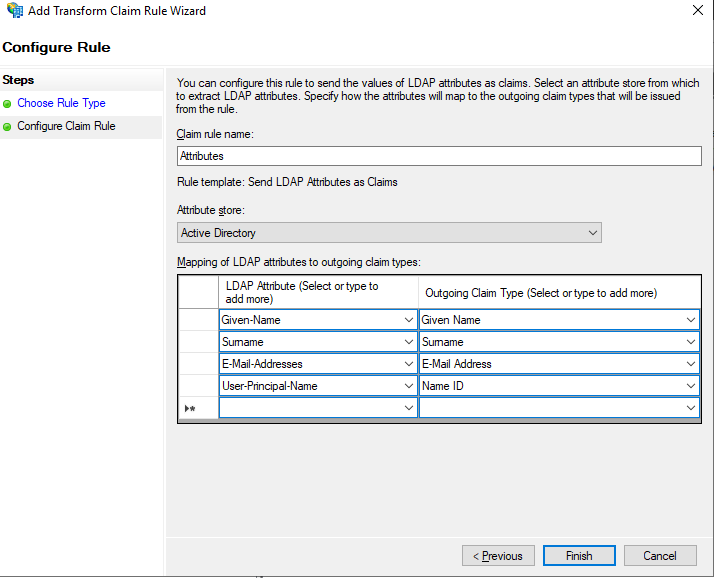Expand the Given Name outgoing claim dropdown
Viewport: 714px width, 578px height.
[x=690, y=320]
